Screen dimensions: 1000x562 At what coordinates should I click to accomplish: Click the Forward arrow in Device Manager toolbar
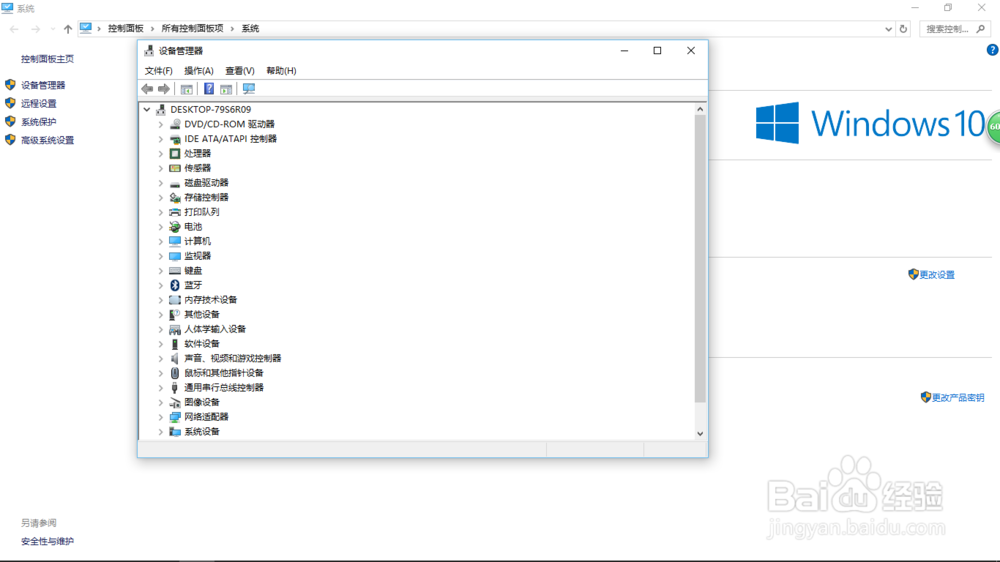[x=164, y=89]
